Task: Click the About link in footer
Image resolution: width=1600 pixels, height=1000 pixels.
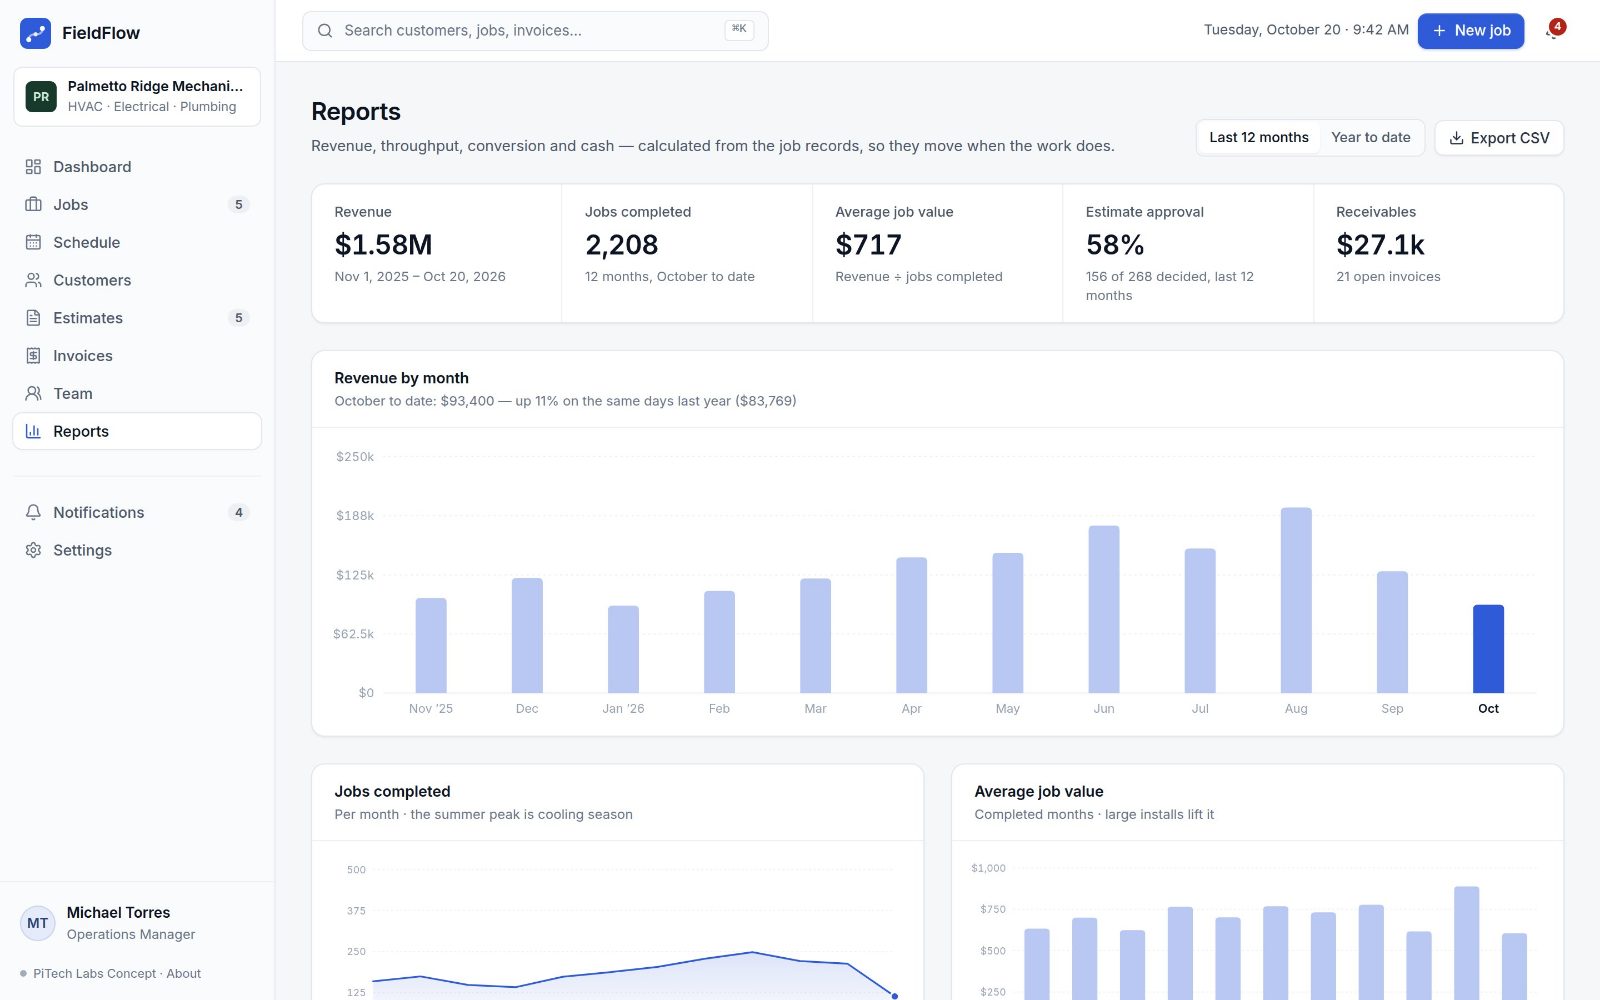Action: pyautogui.click(x=184, y=974)
